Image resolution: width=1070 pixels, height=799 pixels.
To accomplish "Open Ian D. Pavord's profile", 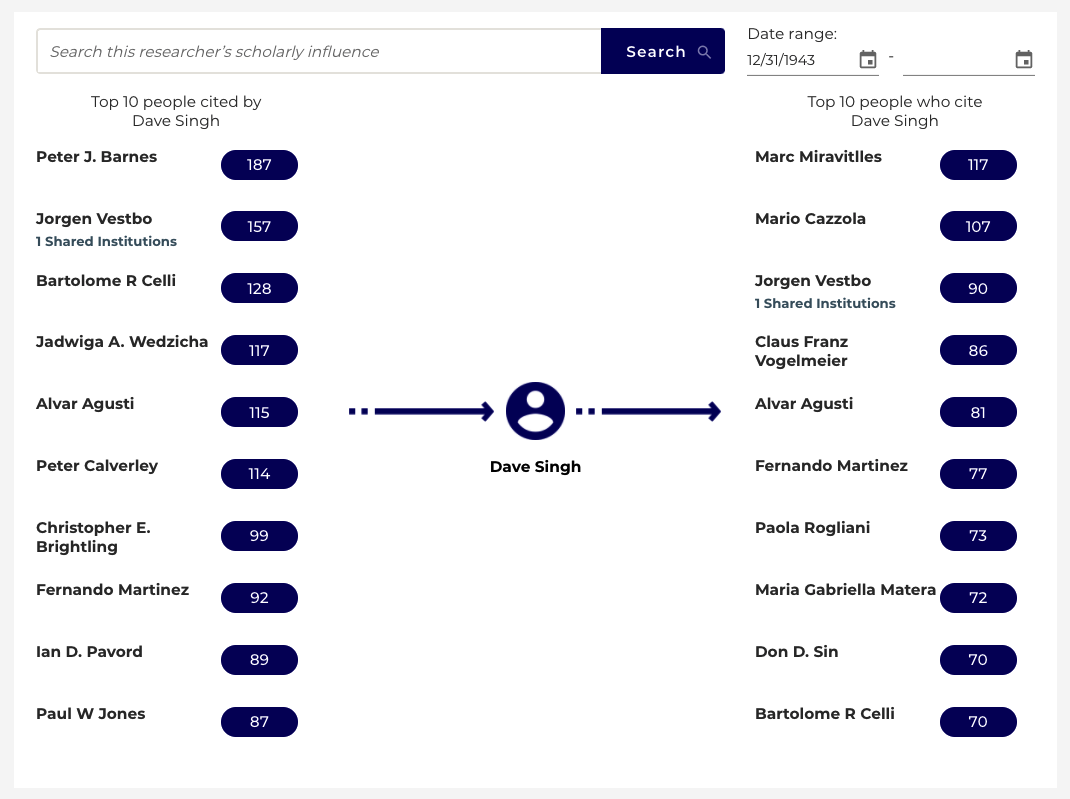I will [89, 652].
